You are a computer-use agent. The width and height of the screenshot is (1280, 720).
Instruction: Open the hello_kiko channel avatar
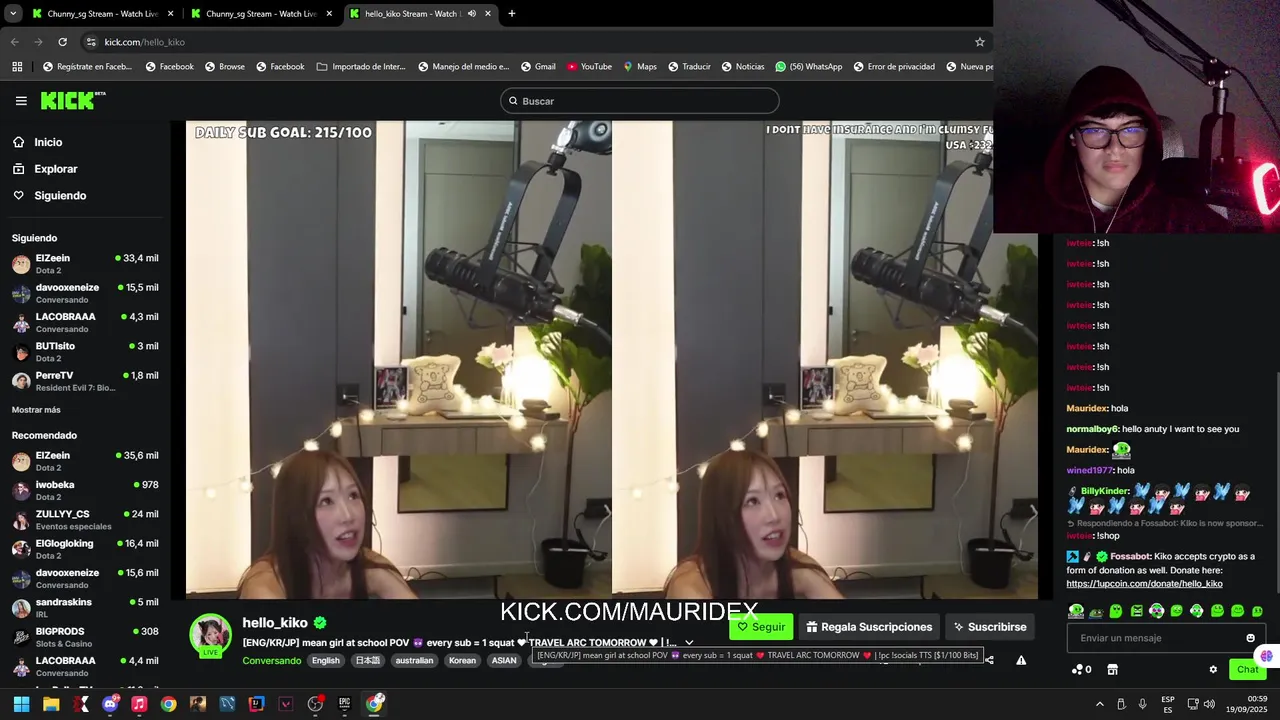pos(211,635)
